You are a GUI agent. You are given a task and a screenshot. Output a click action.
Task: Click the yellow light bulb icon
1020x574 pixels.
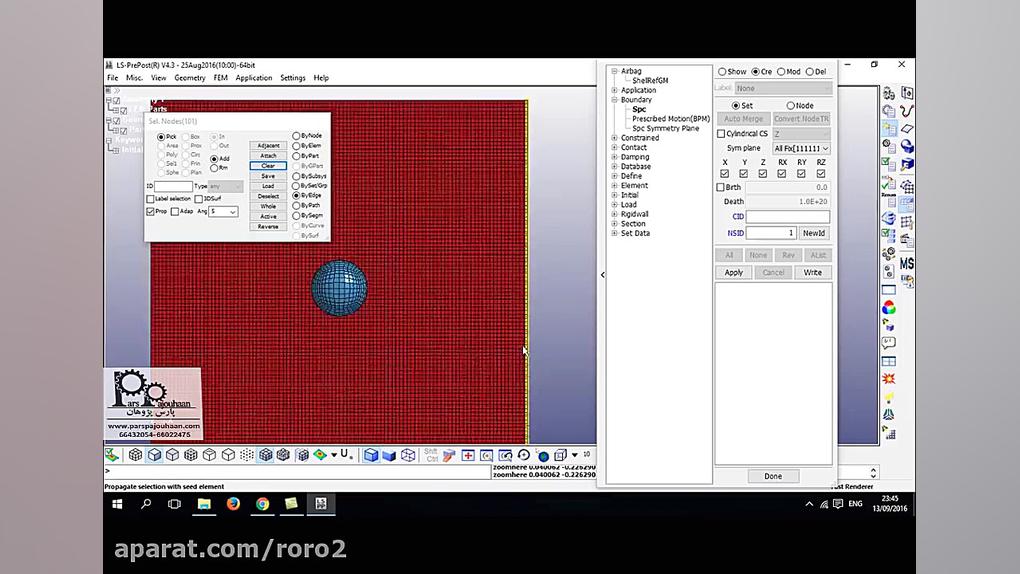point(889,396)
